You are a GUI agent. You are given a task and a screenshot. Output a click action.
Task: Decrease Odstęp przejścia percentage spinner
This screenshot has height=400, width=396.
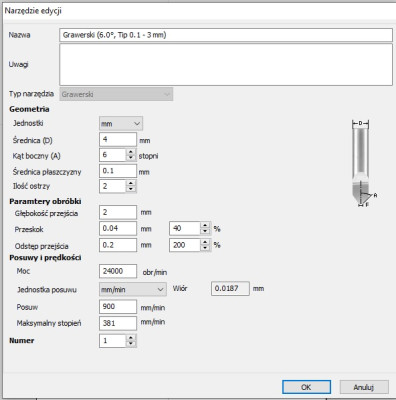205,248
